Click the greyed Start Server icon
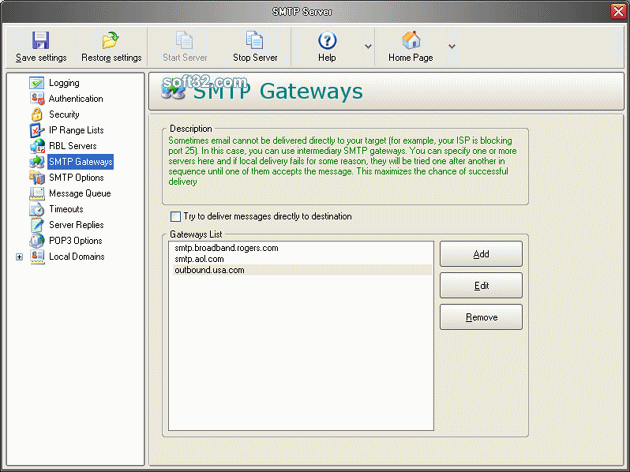 tap(184, 40)
